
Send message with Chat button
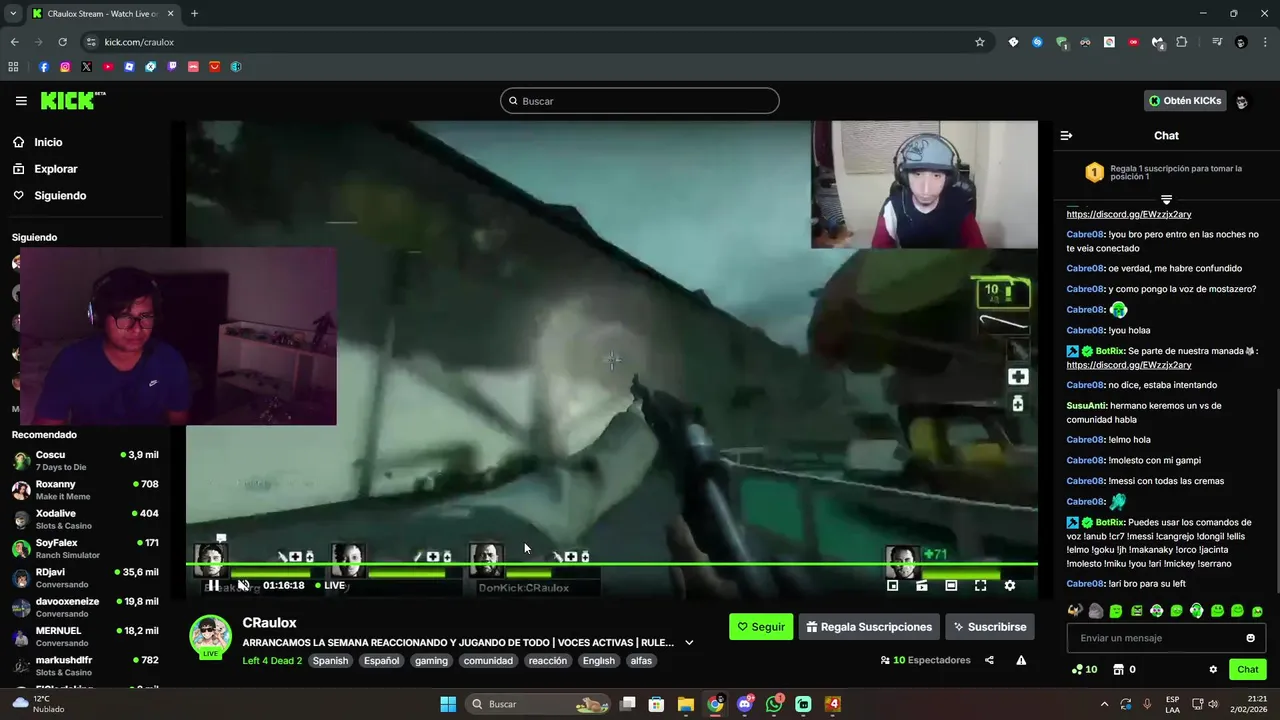(x=1248, y=669)
